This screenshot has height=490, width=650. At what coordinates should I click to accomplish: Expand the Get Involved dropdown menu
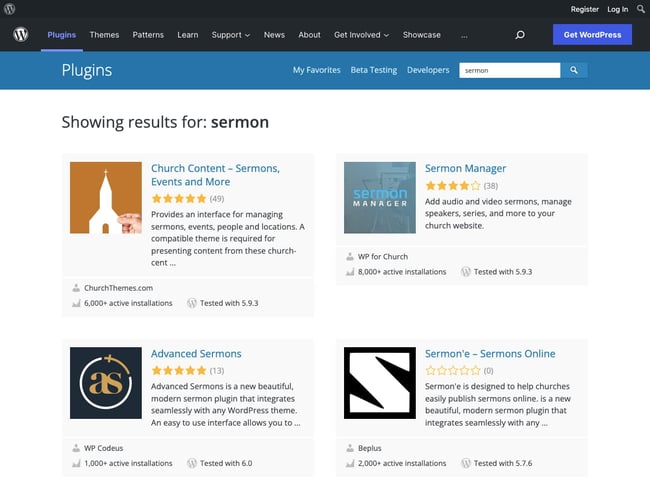click(x=361, y=35)
